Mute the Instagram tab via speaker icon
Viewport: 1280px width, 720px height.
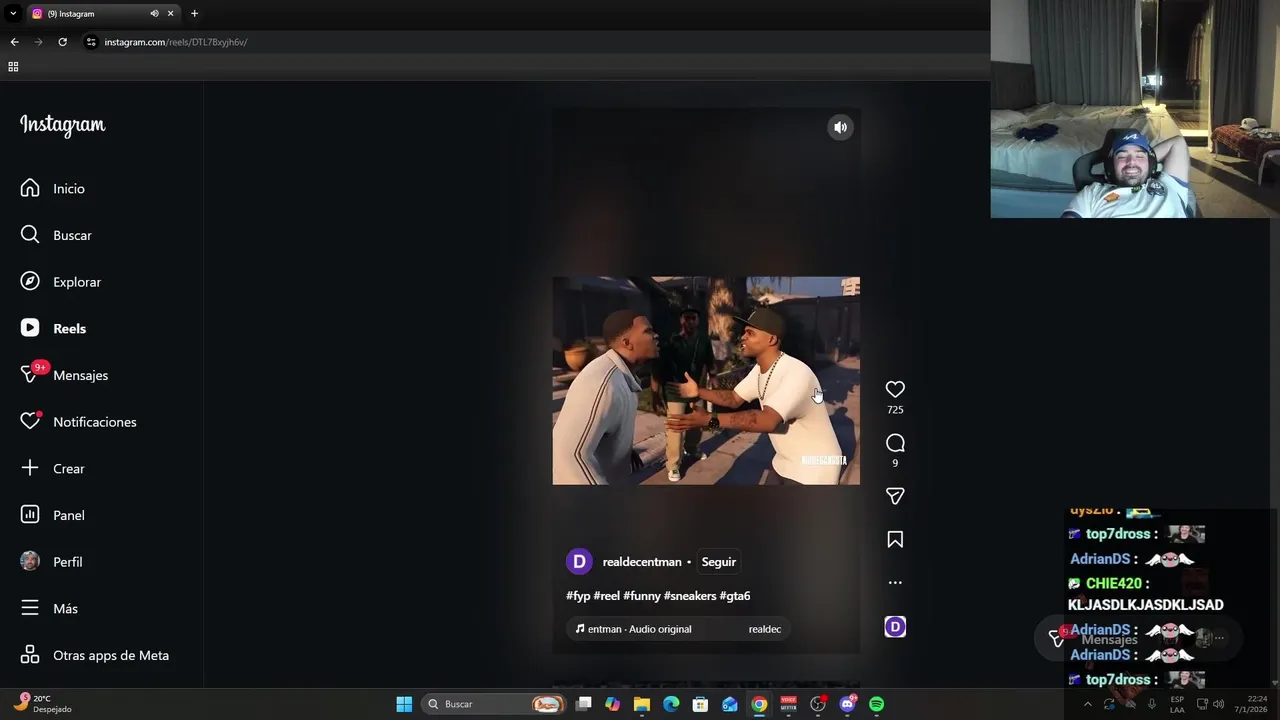click(154, 14)
